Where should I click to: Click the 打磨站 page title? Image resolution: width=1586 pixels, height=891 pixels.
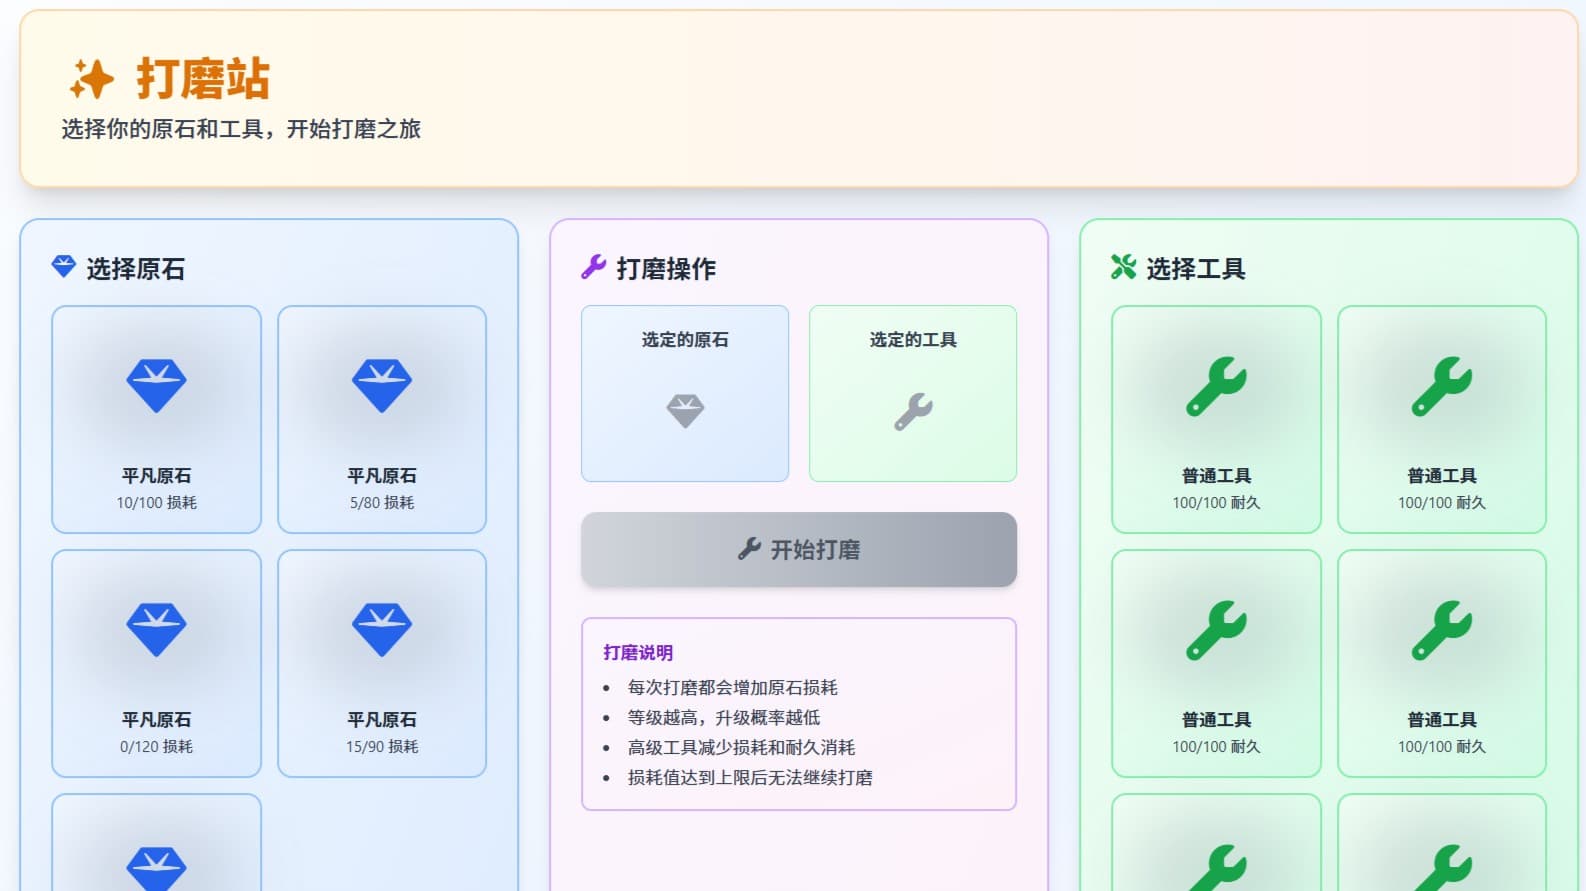click(203, 79)
